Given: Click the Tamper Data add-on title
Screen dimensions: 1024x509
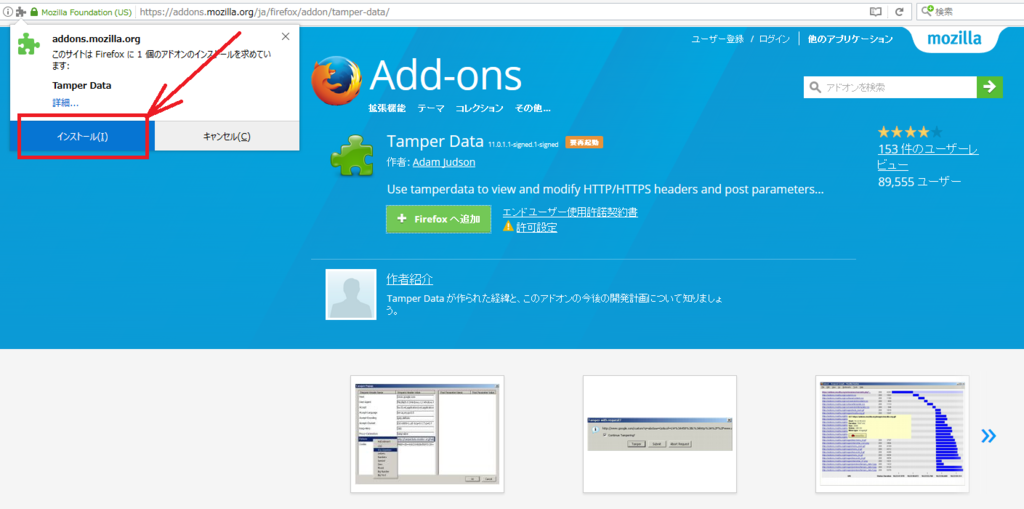Looking at the screenshot, I should (435, 141).
